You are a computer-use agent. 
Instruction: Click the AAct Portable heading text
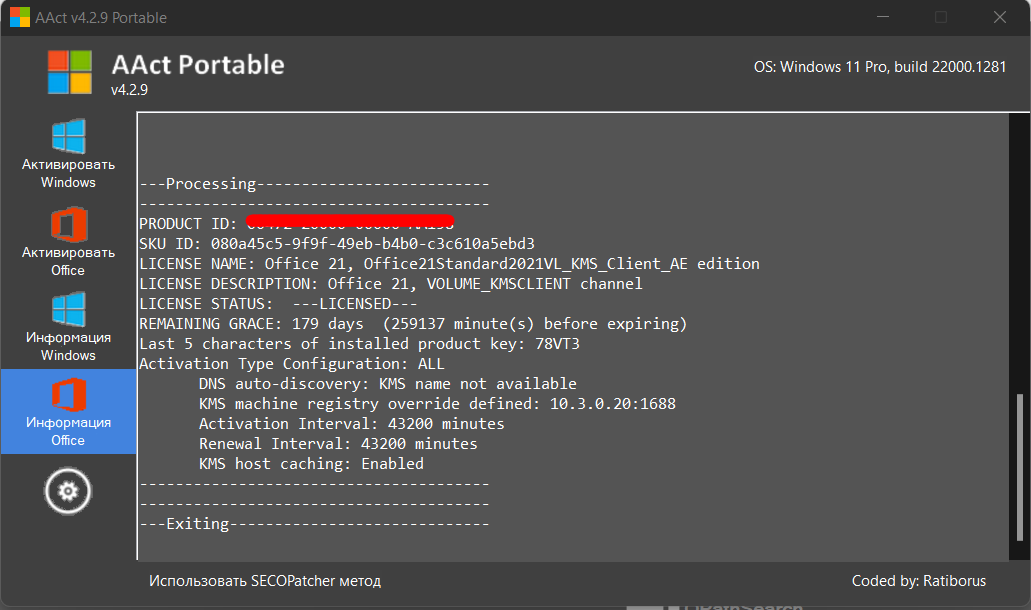[x=198, y=64]
